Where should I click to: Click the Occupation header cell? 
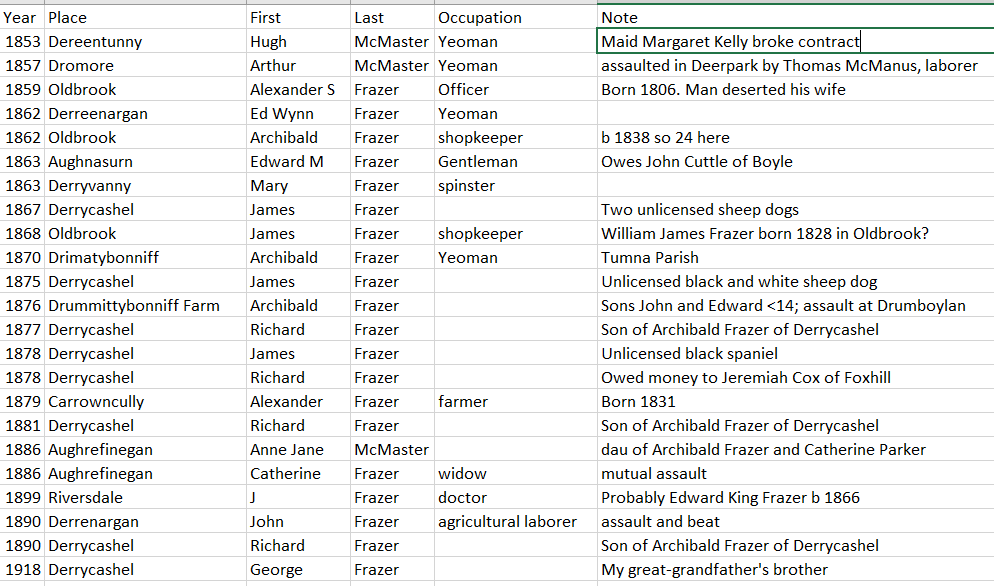480,17
